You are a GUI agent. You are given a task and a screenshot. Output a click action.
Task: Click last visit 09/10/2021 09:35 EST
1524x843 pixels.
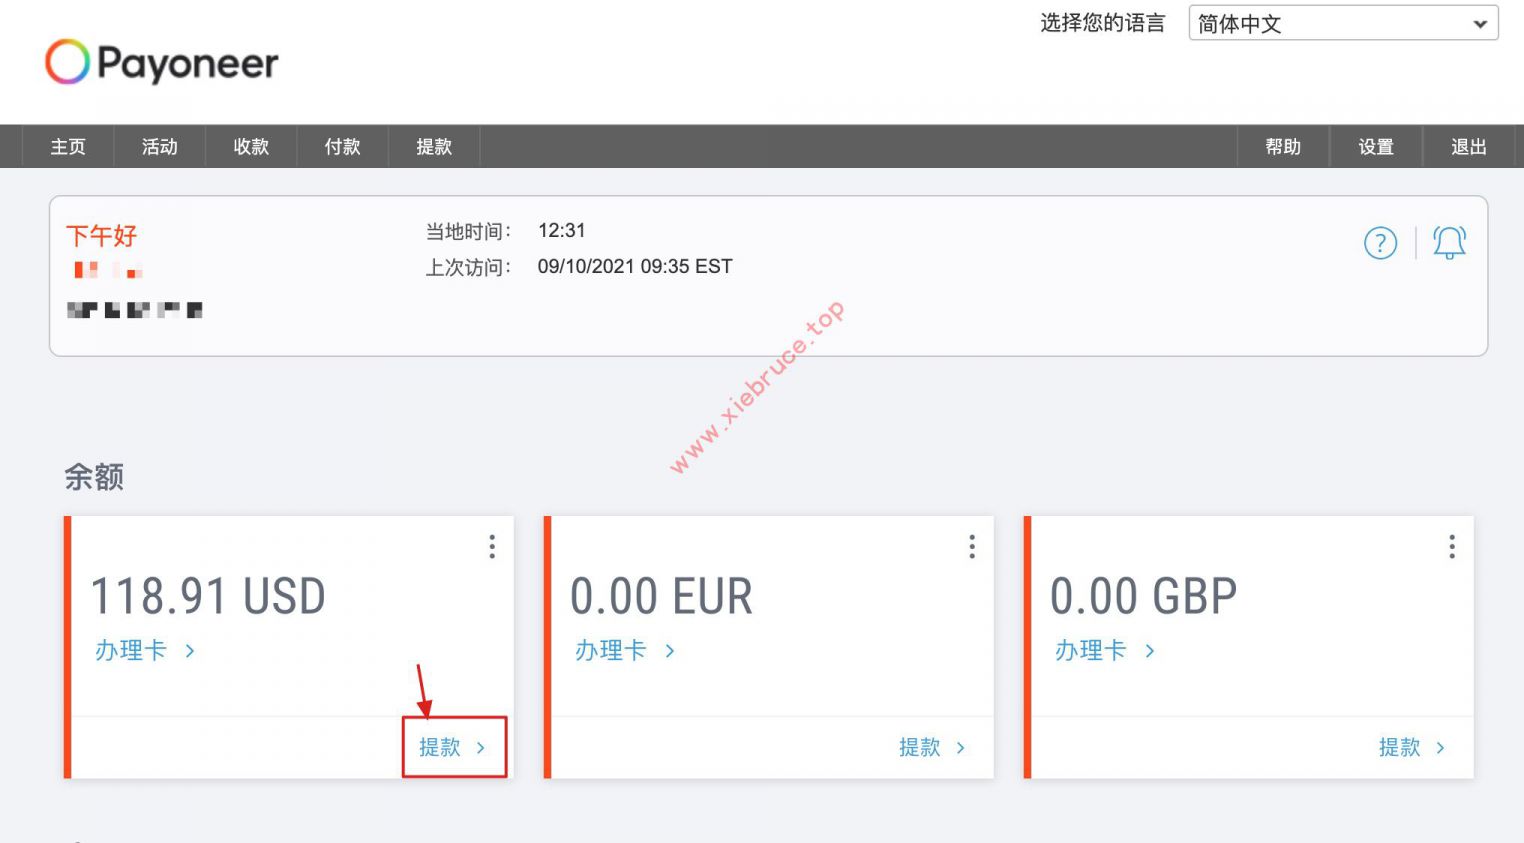[x=635, y=267]
